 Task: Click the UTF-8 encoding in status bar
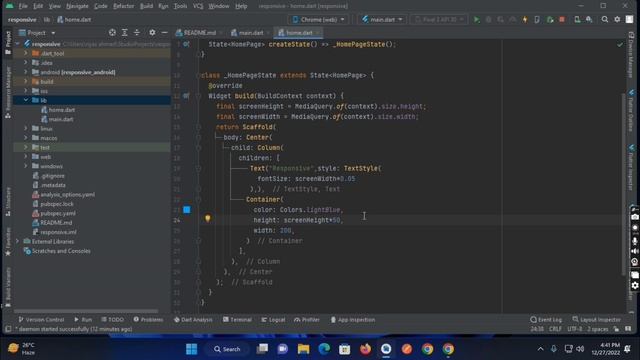pos(575,329)
